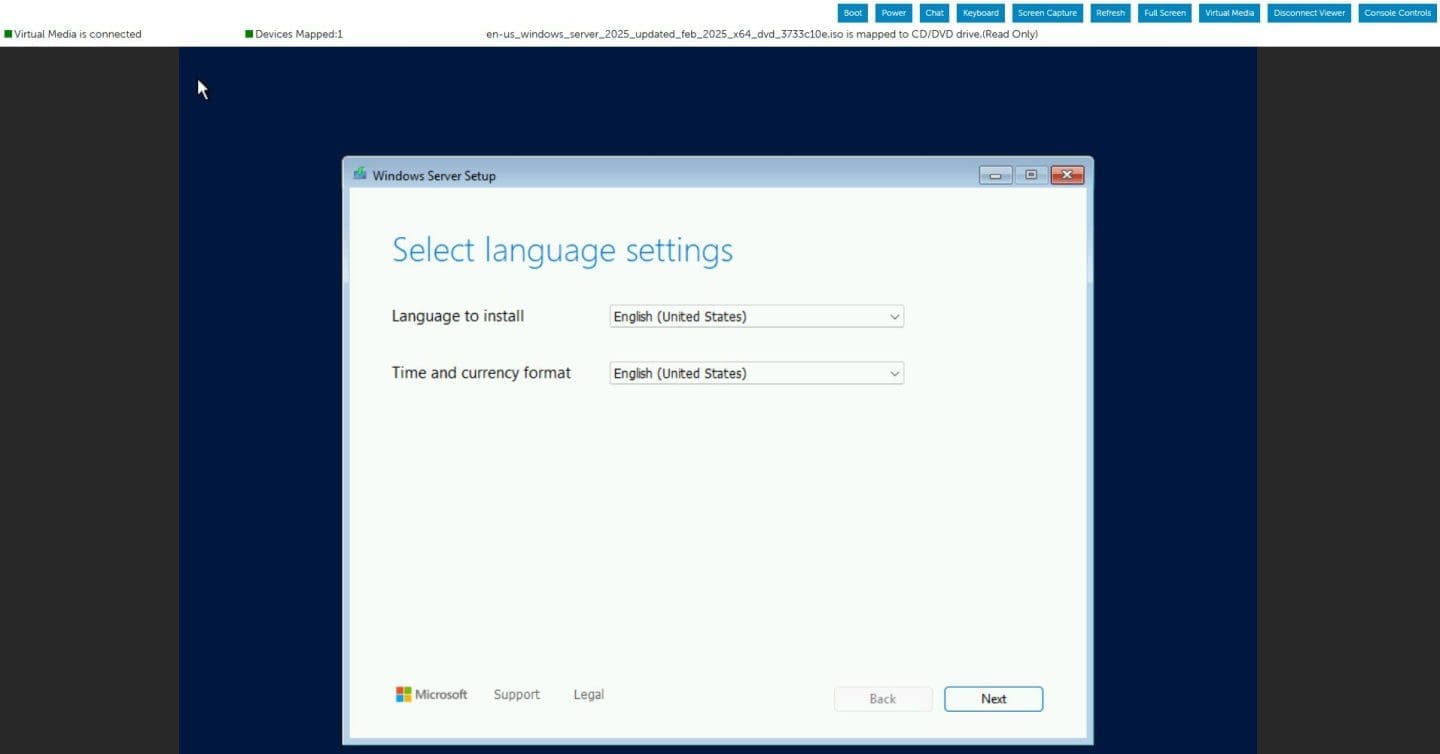Take a Screen Capture
Screen dimensions: 1440x754
(1047, 13)
